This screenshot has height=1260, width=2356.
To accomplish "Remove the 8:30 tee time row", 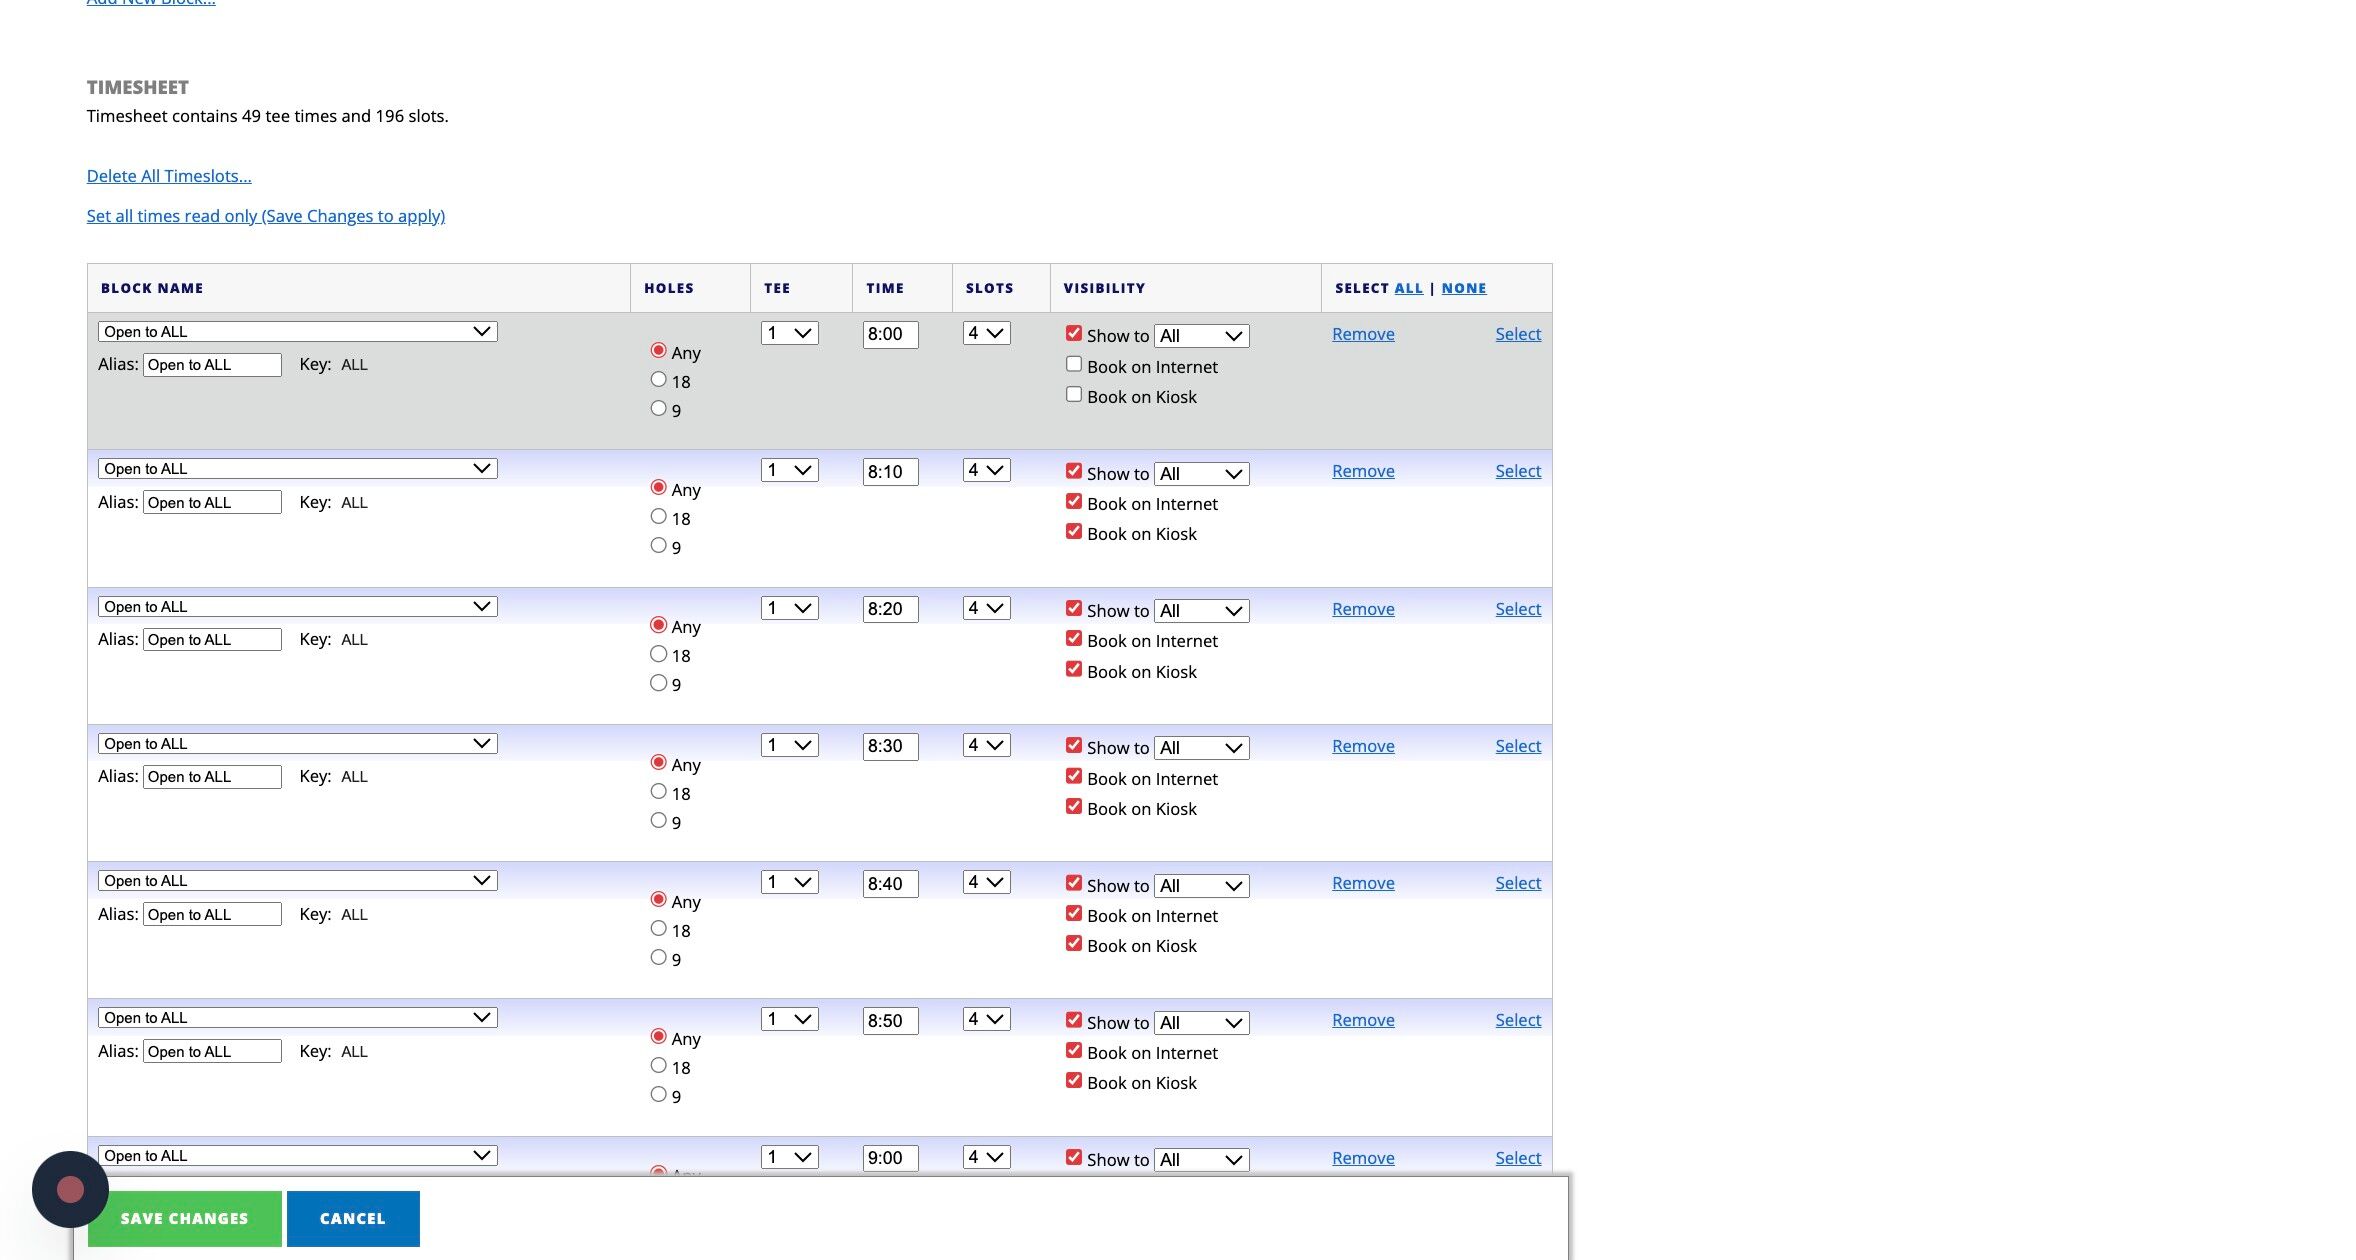I will tap(1363, 746).
